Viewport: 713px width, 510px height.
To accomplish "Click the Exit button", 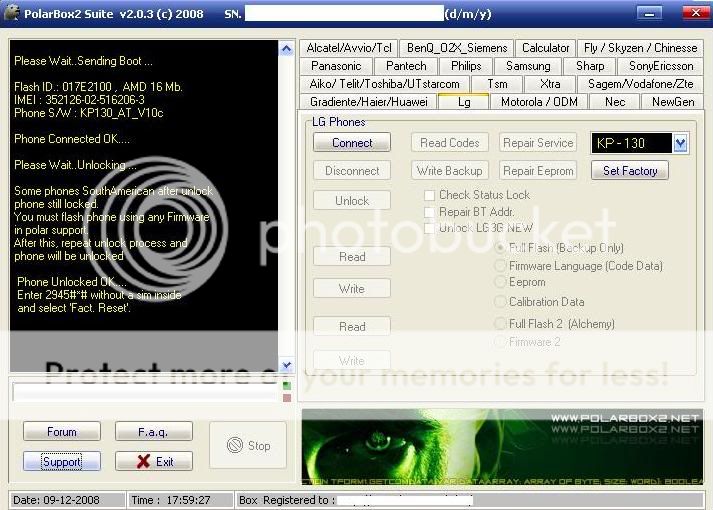I will [154, 461].
